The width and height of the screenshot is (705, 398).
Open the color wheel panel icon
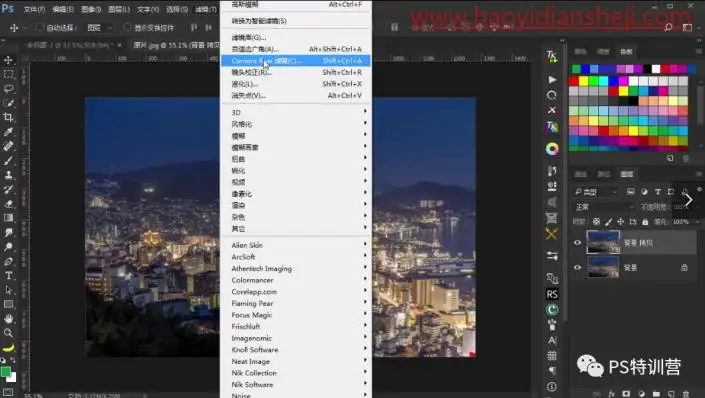pyautogui.click(x=552, y=149)
